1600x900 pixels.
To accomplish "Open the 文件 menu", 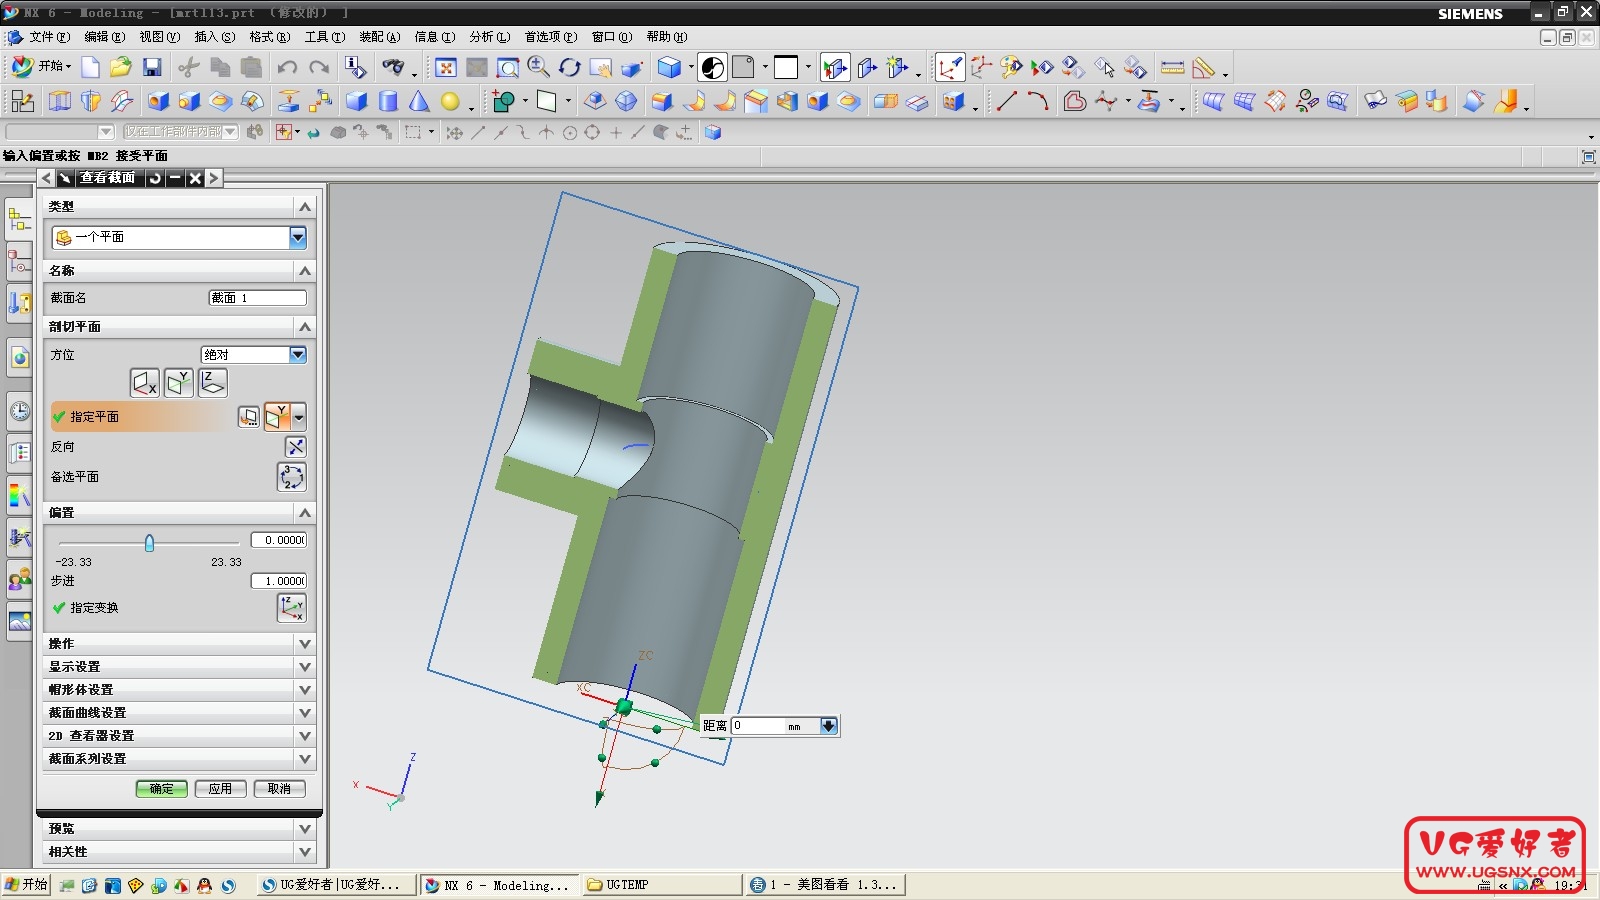I will coord(49,37).
